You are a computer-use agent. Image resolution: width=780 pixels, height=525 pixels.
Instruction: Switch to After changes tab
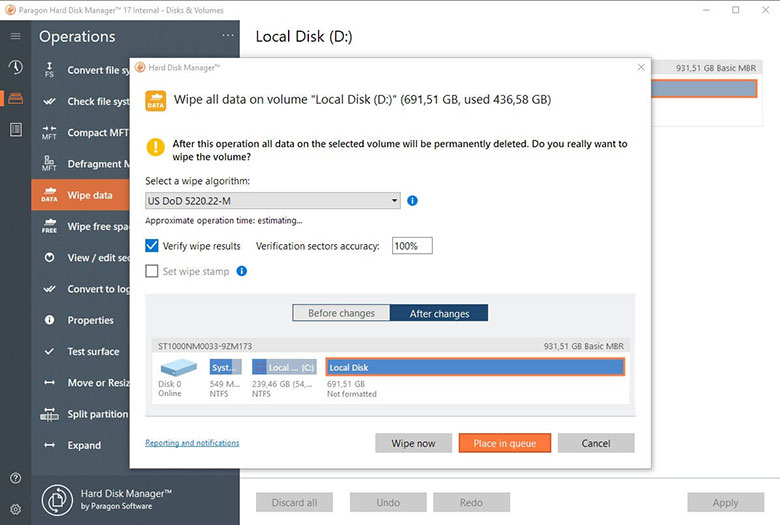tap(439, 313)
